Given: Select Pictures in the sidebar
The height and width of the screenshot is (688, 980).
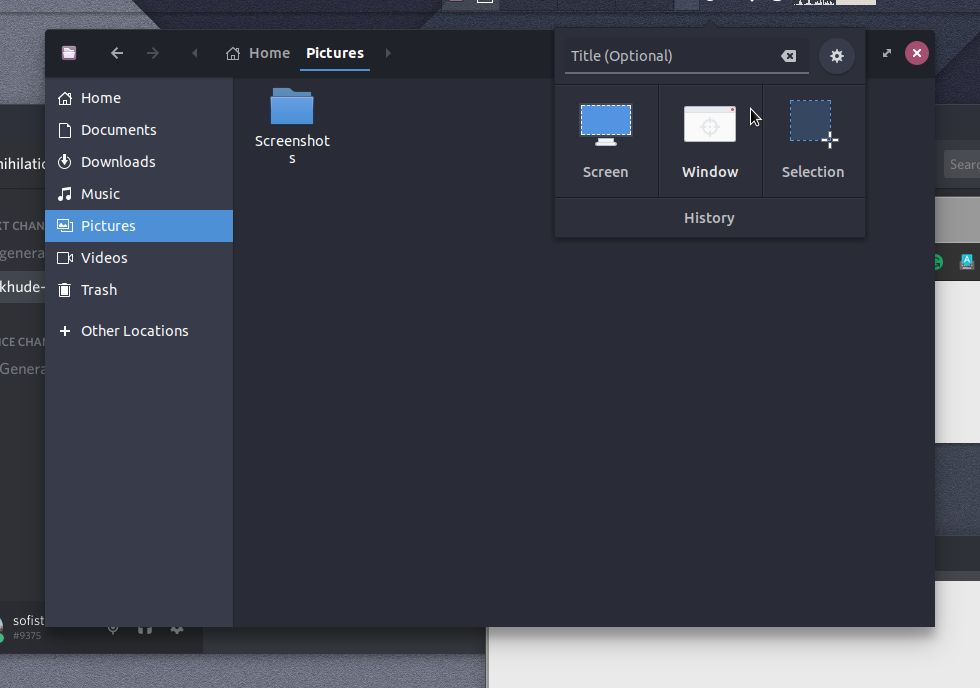Looking at the screenshot, I should click(x=139, y=226).
